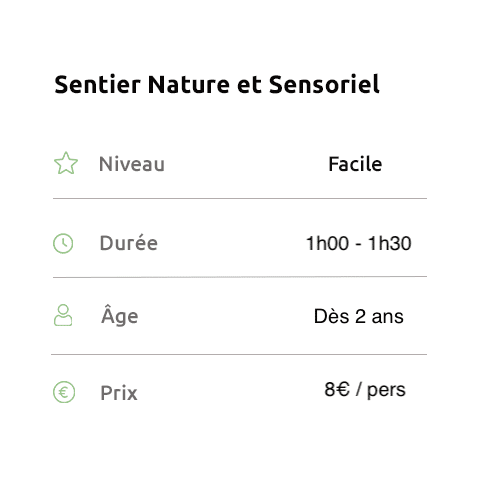Select the Âge label
The height and width of the screenshot is (500, 500).
coord(120,316)
